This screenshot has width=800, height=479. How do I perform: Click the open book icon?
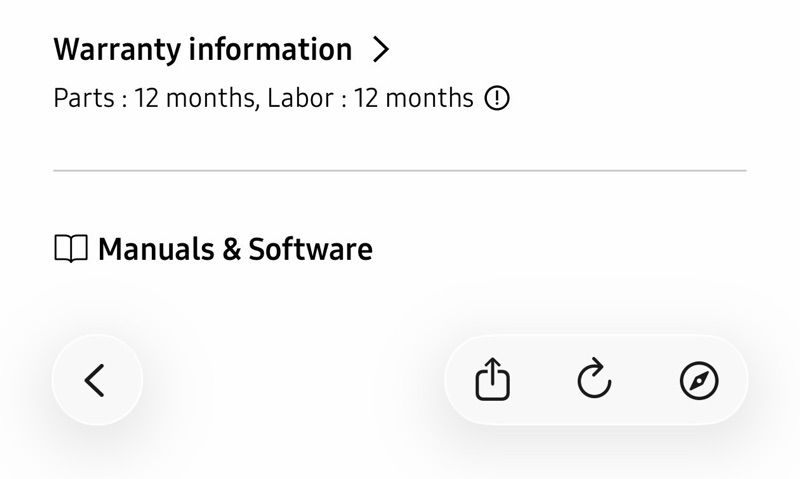coord(71,249)
